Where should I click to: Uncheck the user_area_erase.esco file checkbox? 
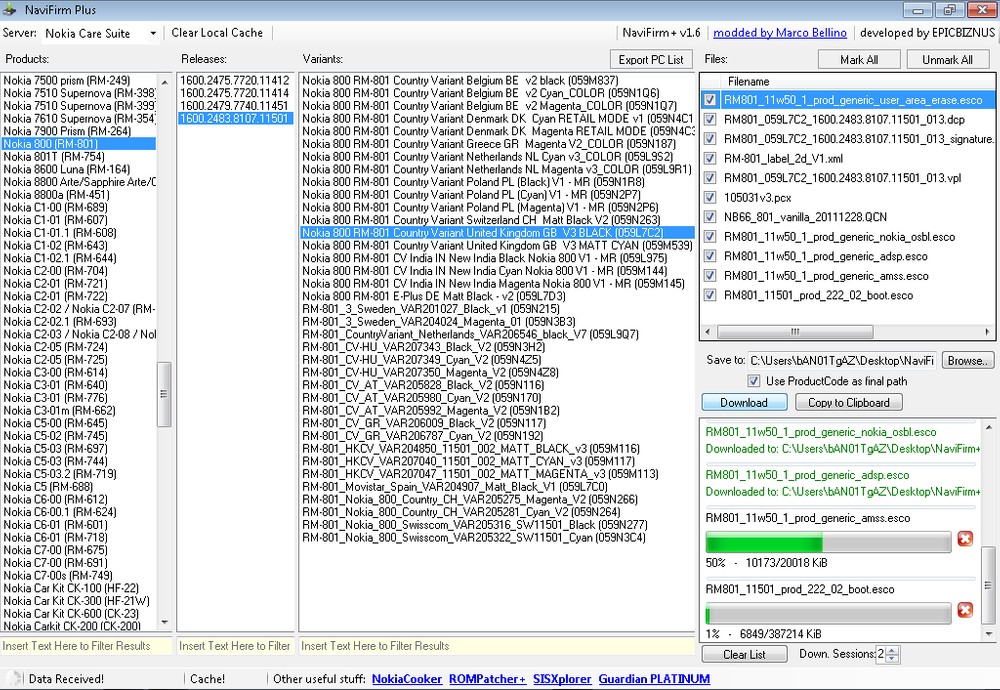[709, 100]
